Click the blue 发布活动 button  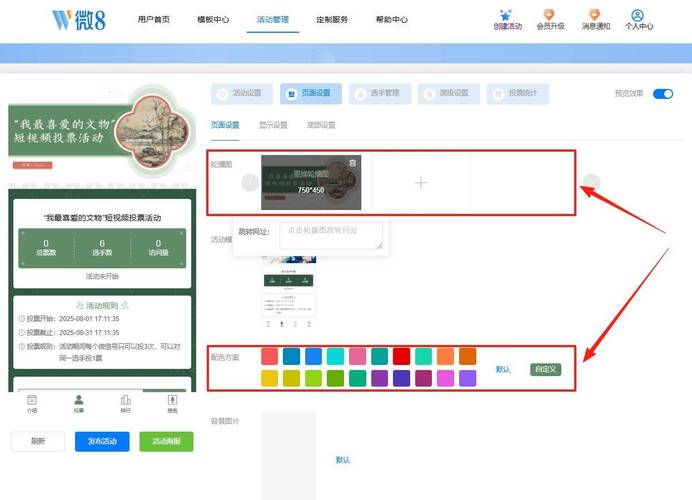click(102, 441)
